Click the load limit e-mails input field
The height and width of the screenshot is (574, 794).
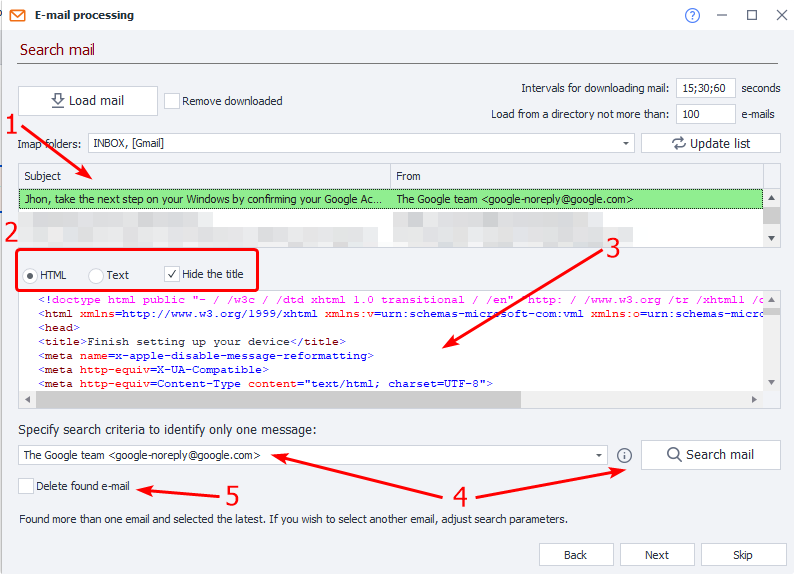click(x=707, y=114)
